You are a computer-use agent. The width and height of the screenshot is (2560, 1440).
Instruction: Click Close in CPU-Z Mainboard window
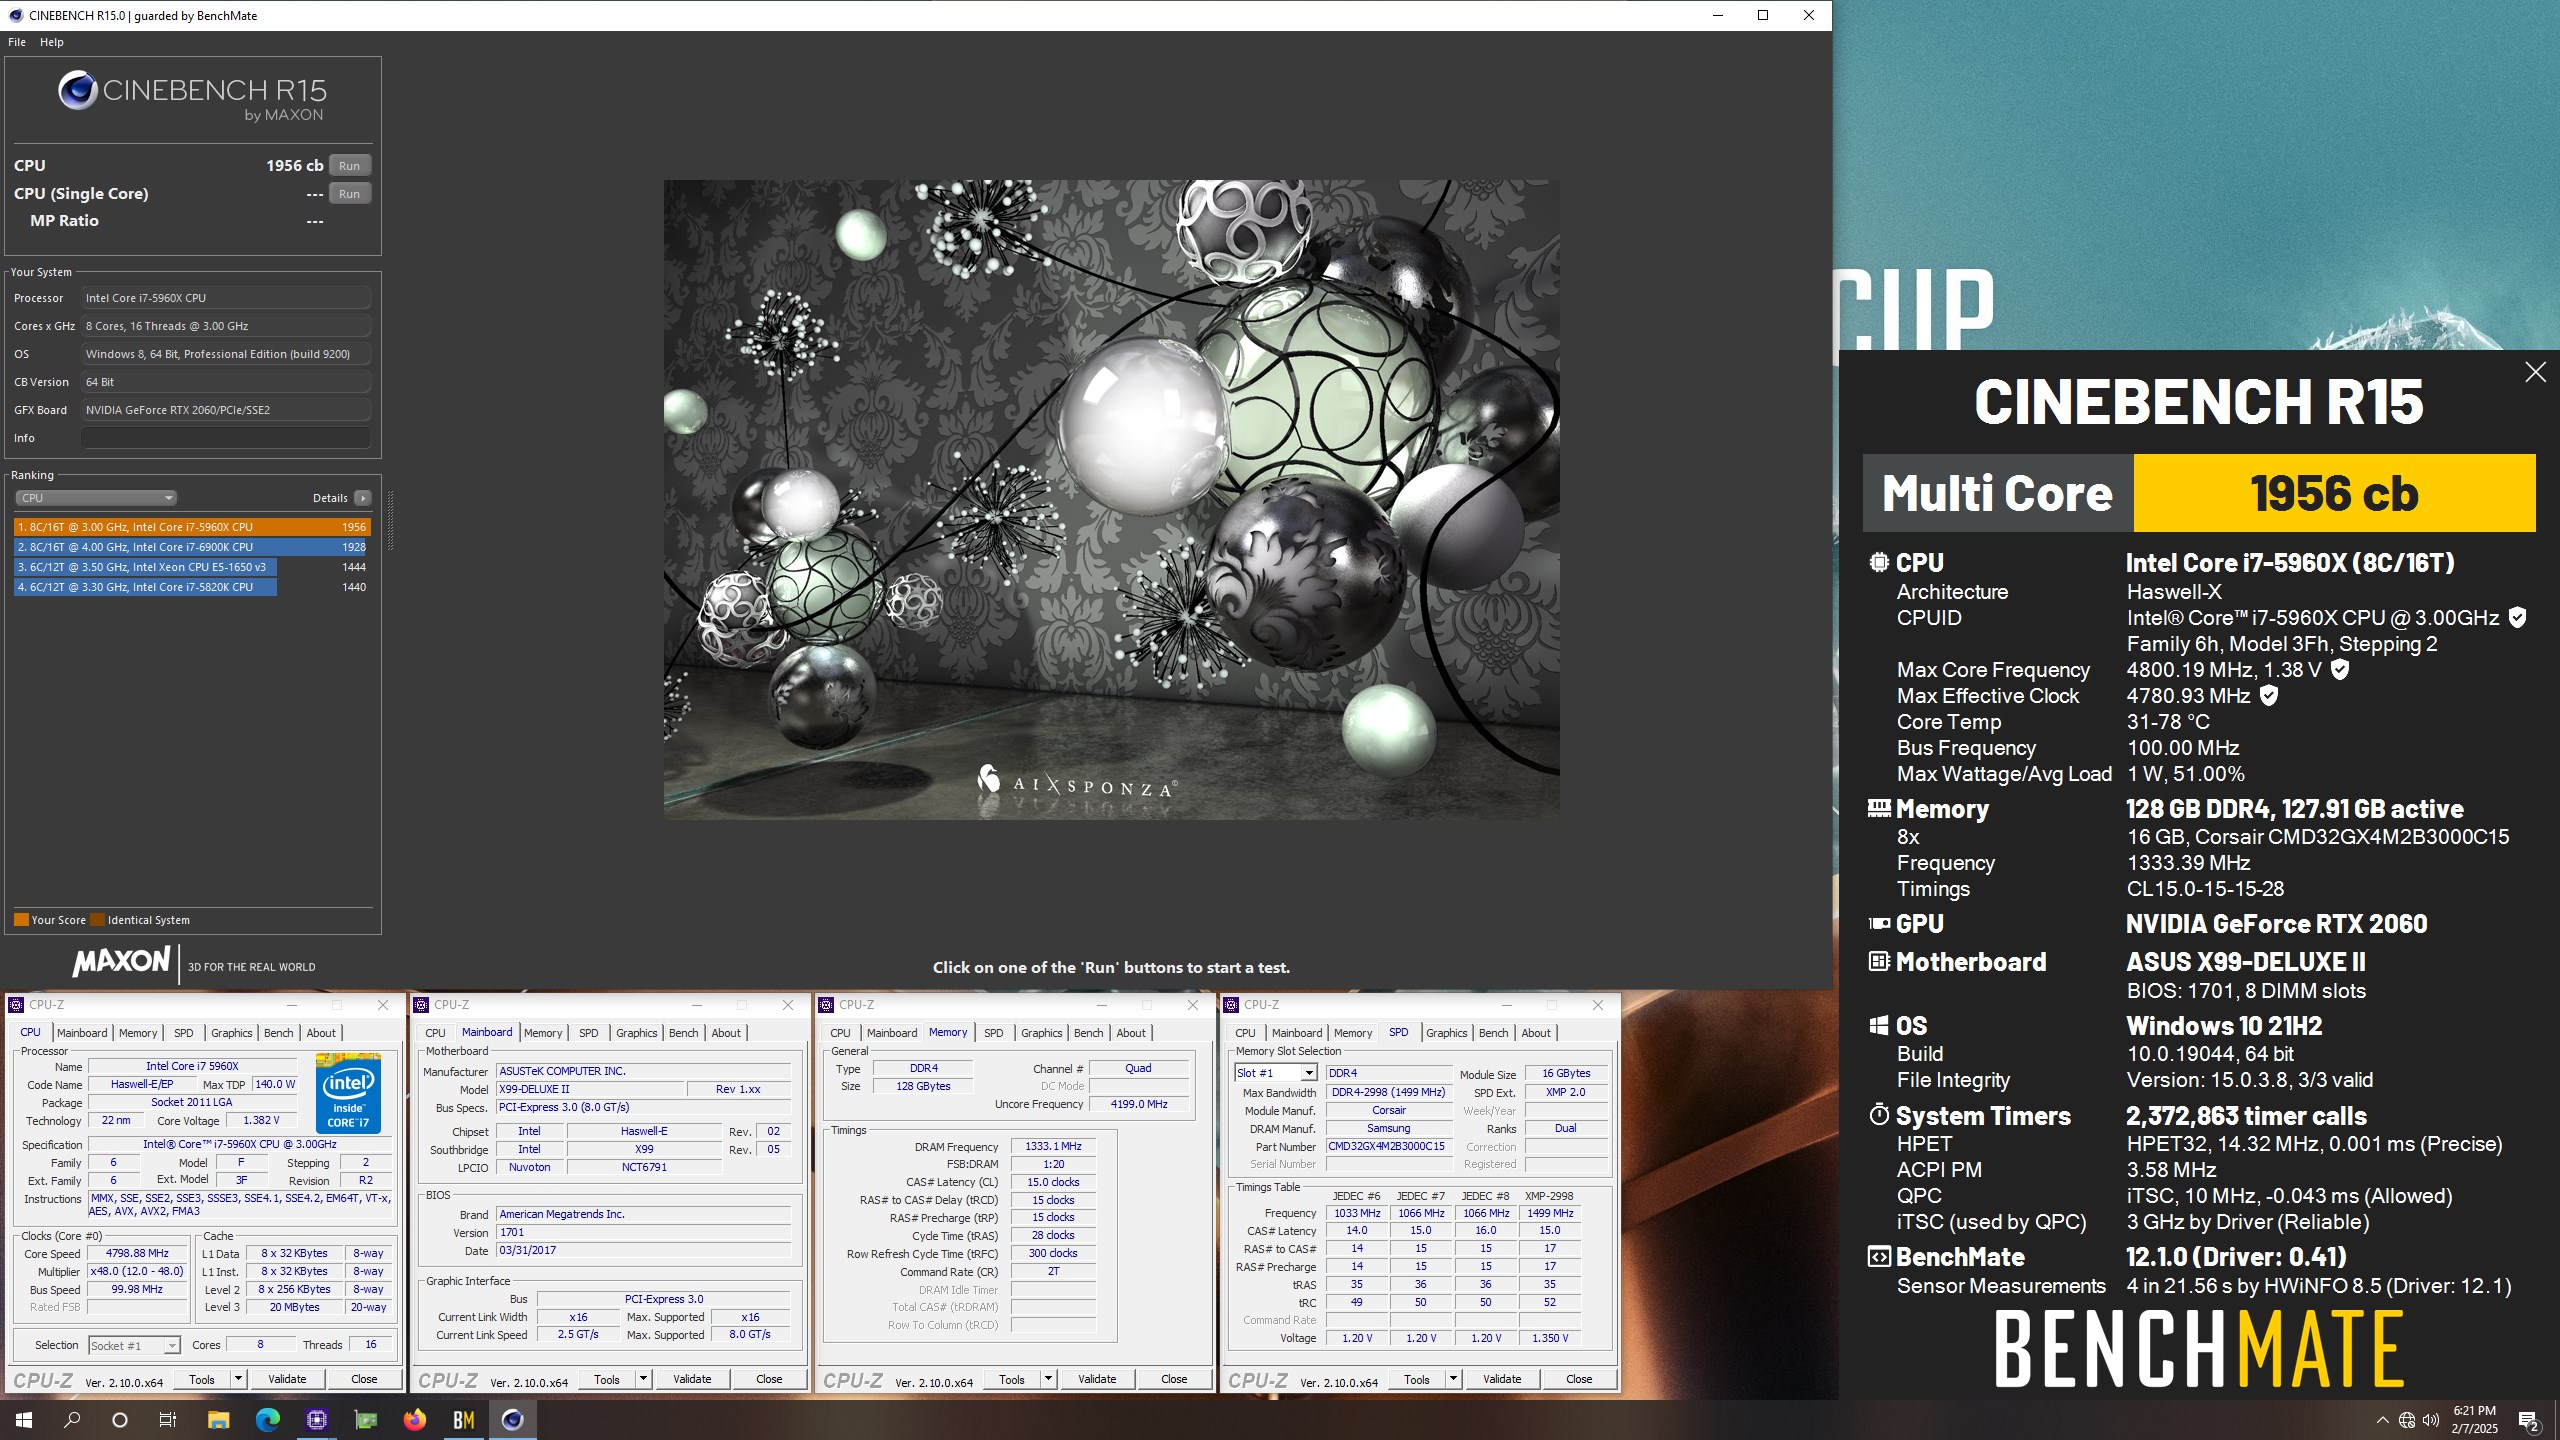769,1379
